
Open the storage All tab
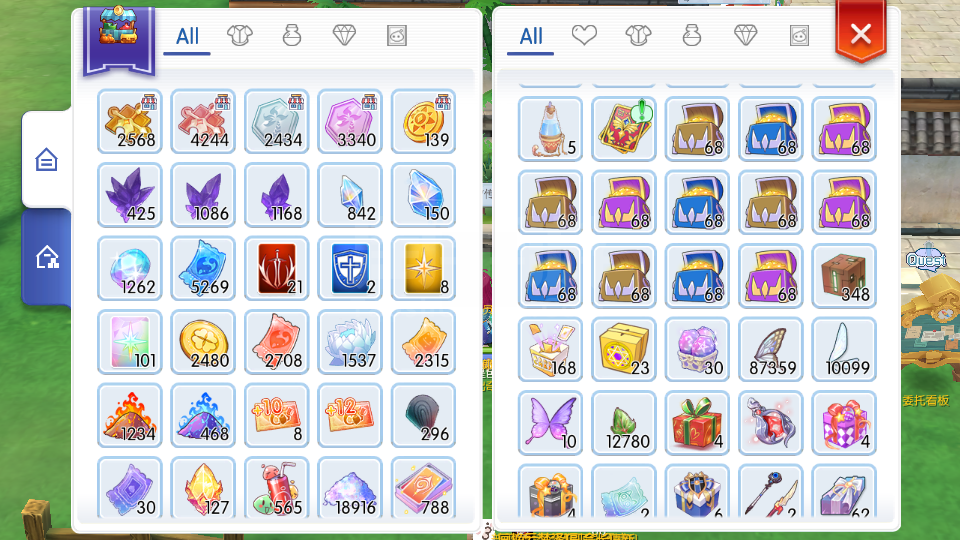click(187, 36)
